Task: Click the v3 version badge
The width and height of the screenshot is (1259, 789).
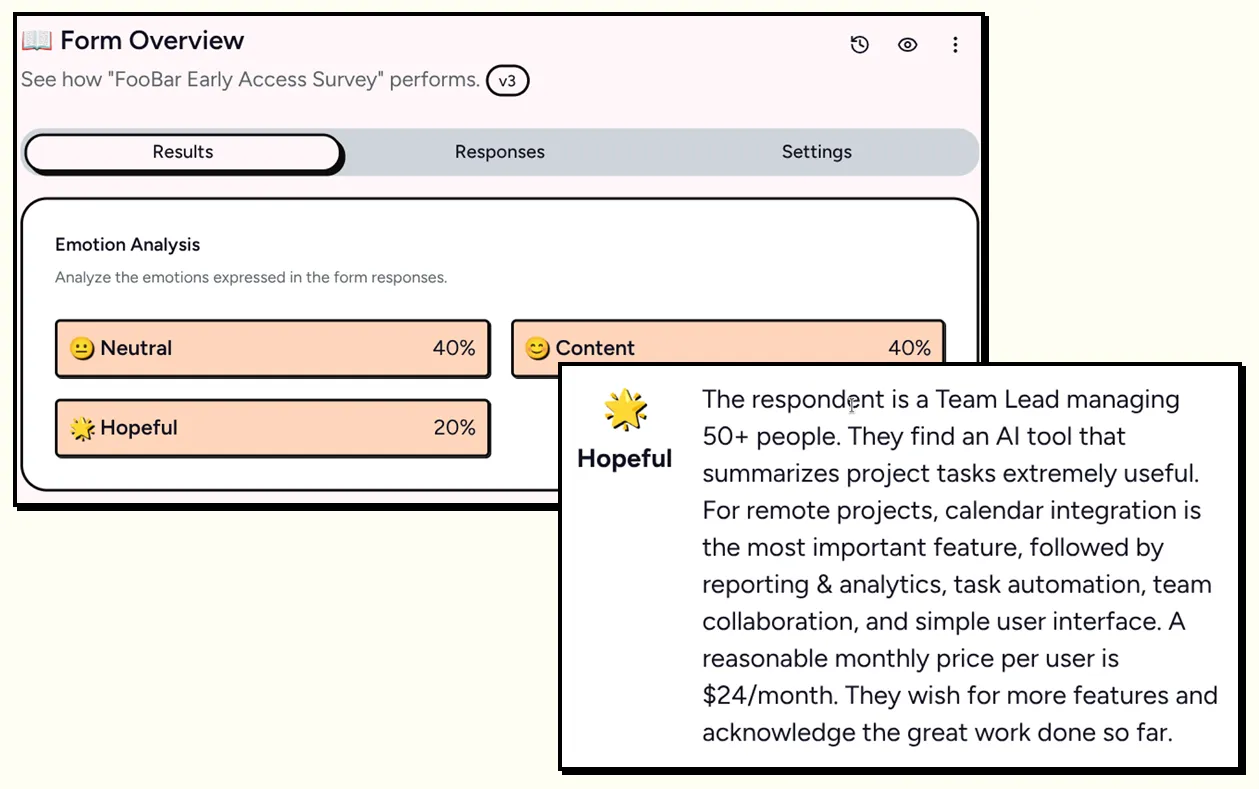Action: [507, 81]
